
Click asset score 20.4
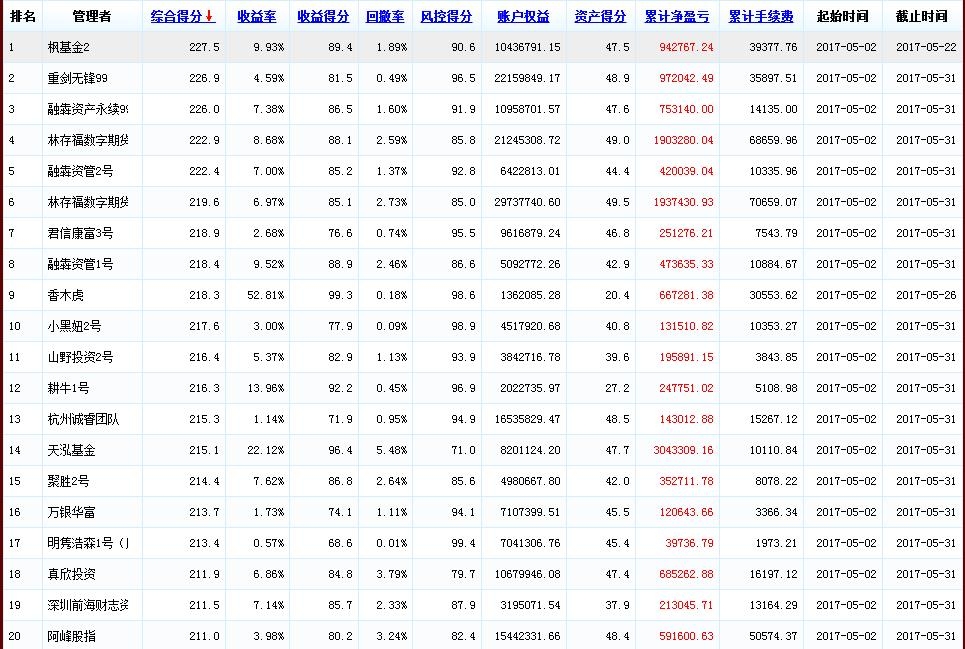[617, 295]
